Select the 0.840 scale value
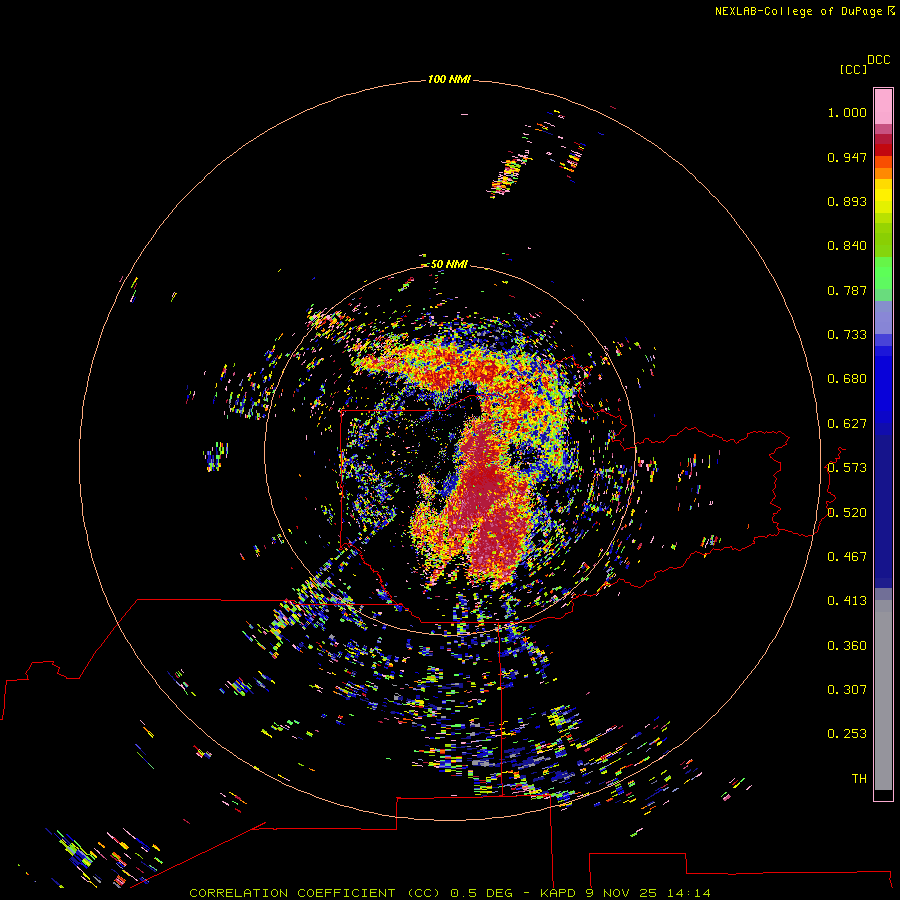The width and height of the screenshot is (900, 900). (x=847, y=246)
